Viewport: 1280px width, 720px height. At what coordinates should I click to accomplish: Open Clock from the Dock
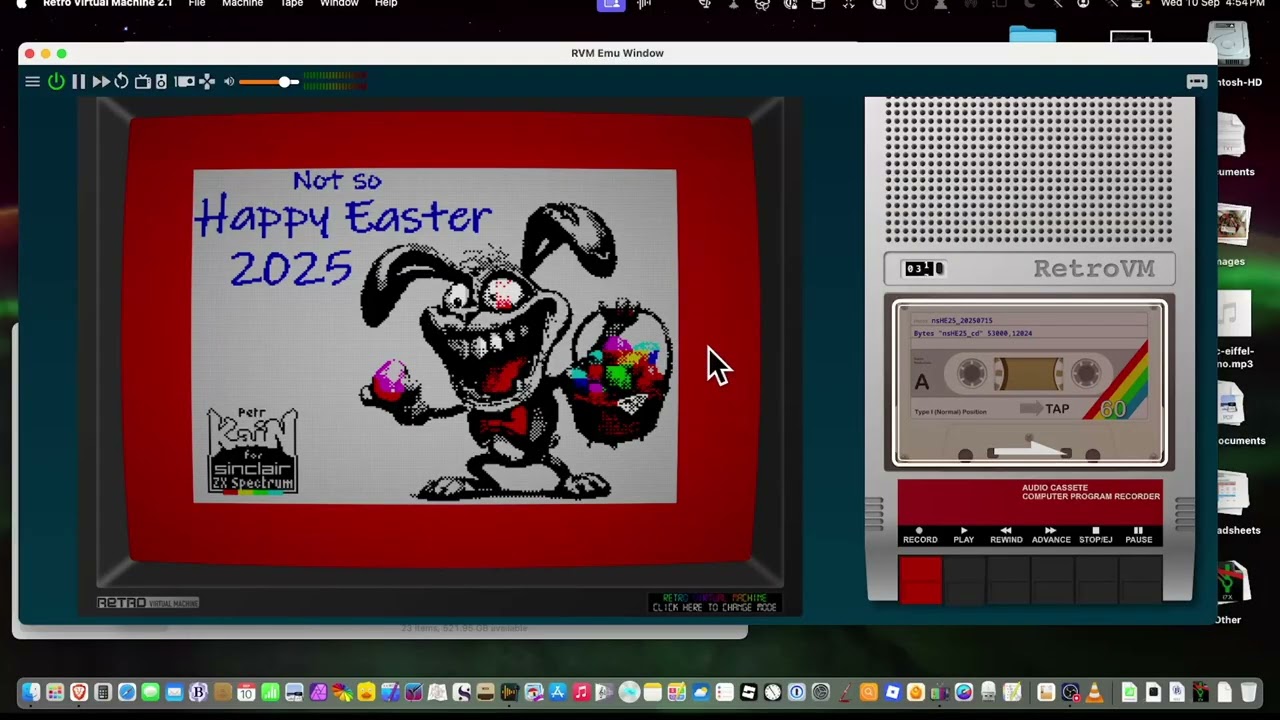point(773,692)
